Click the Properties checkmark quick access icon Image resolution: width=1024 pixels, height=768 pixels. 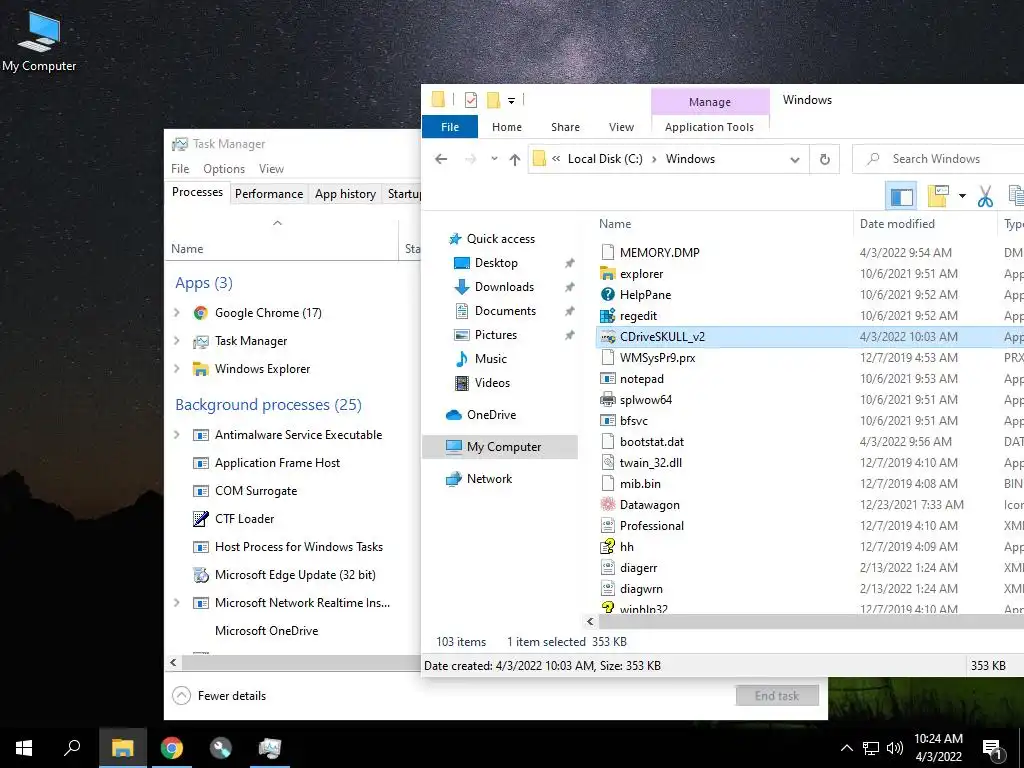[470, 100]
